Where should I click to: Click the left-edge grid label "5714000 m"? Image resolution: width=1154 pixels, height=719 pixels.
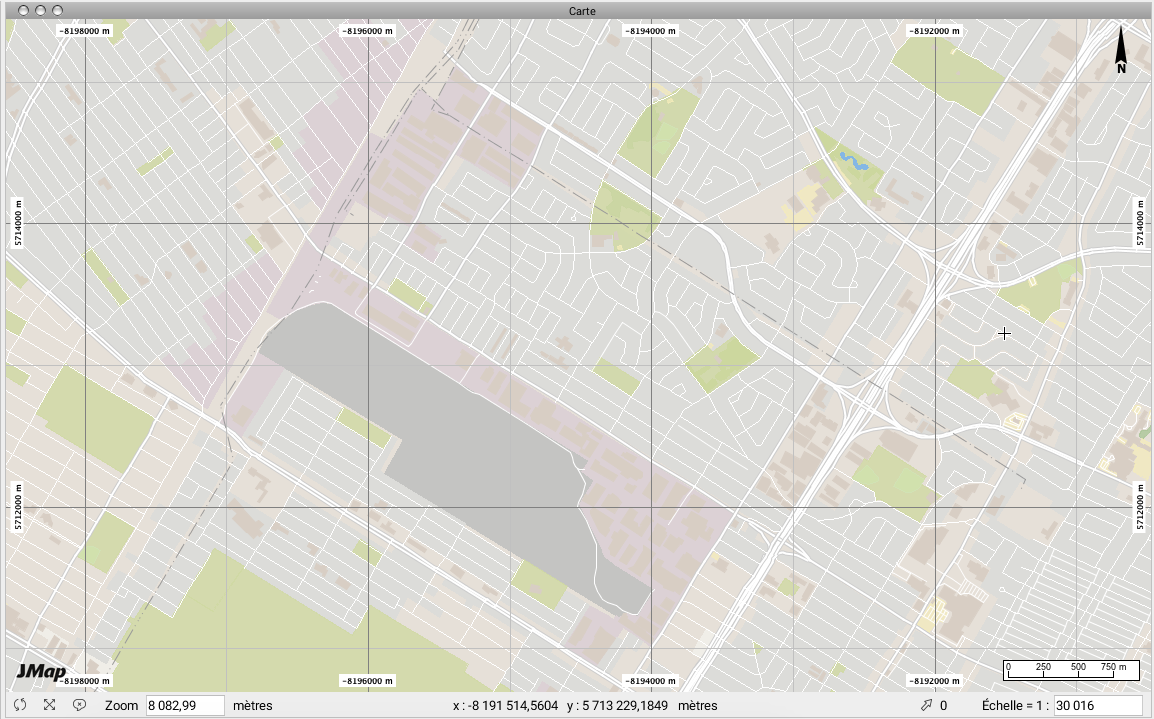click(x=18, y=223)
